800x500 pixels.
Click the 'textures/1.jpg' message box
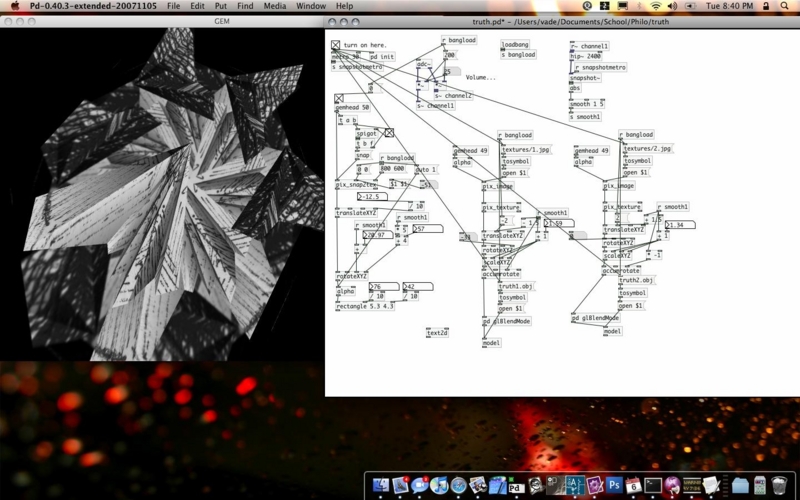pos(526,149)
